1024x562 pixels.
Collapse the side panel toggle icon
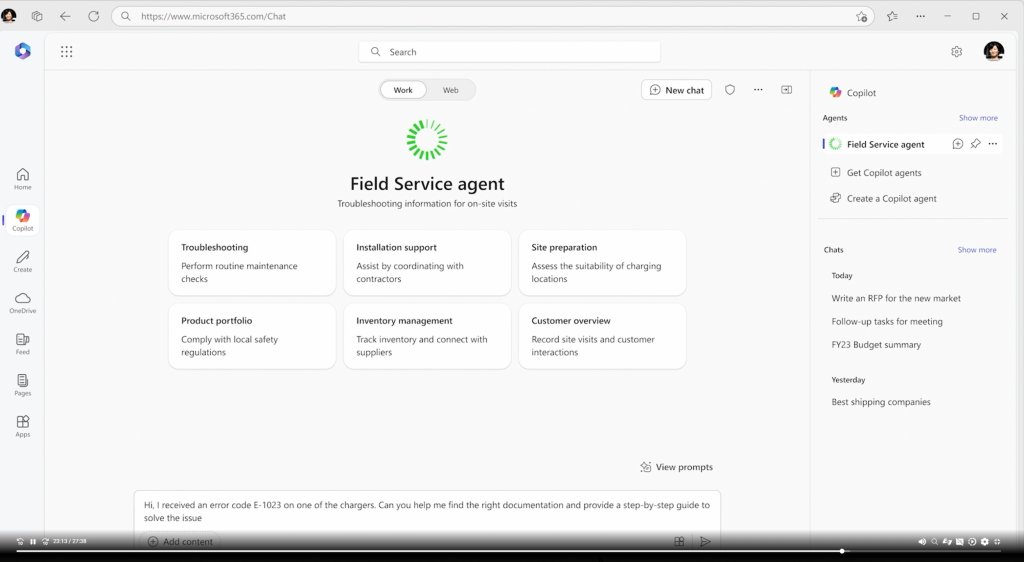tap(787, 90)
